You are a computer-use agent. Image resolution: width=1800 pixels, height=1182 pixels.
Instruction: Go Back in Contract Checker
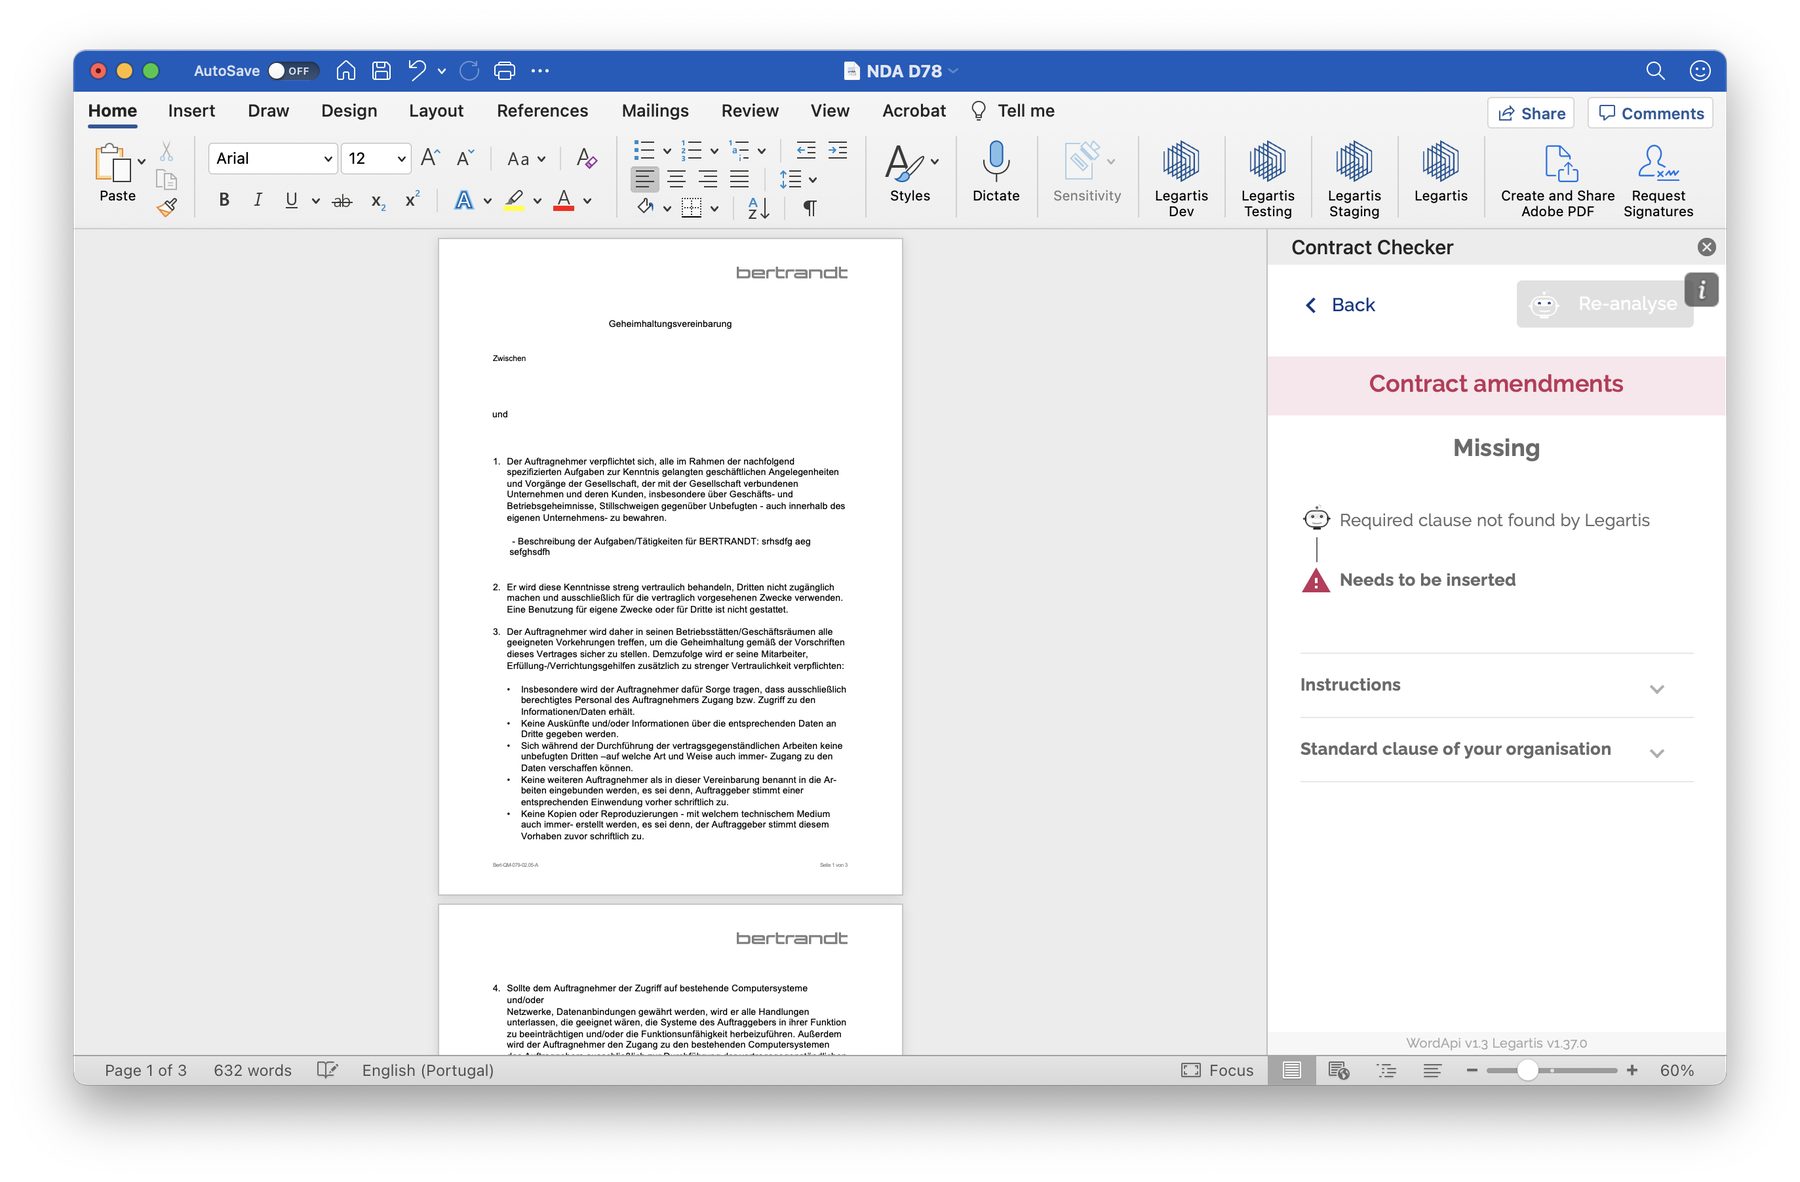1340,305
